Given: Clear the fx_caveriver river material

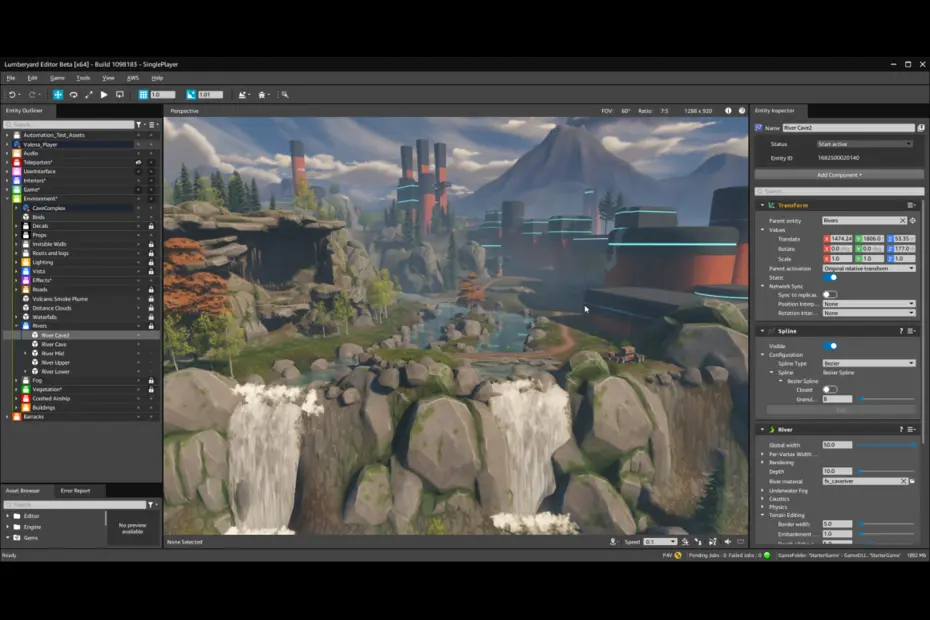Looking at the screenshot, I should (903, 481).
